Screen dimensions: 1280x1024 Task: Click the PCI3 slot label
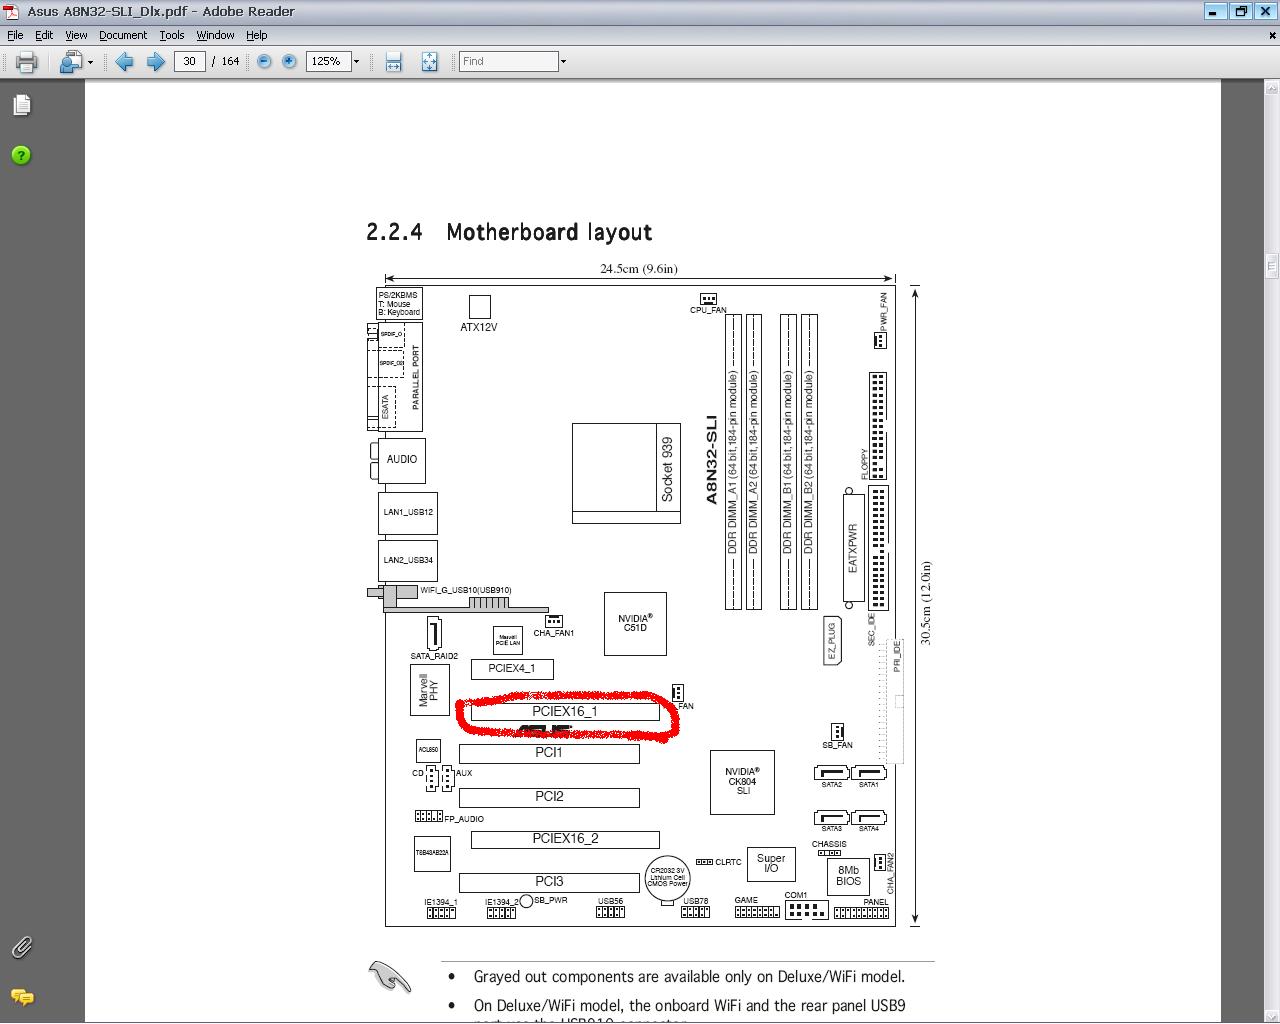point(549,881)
